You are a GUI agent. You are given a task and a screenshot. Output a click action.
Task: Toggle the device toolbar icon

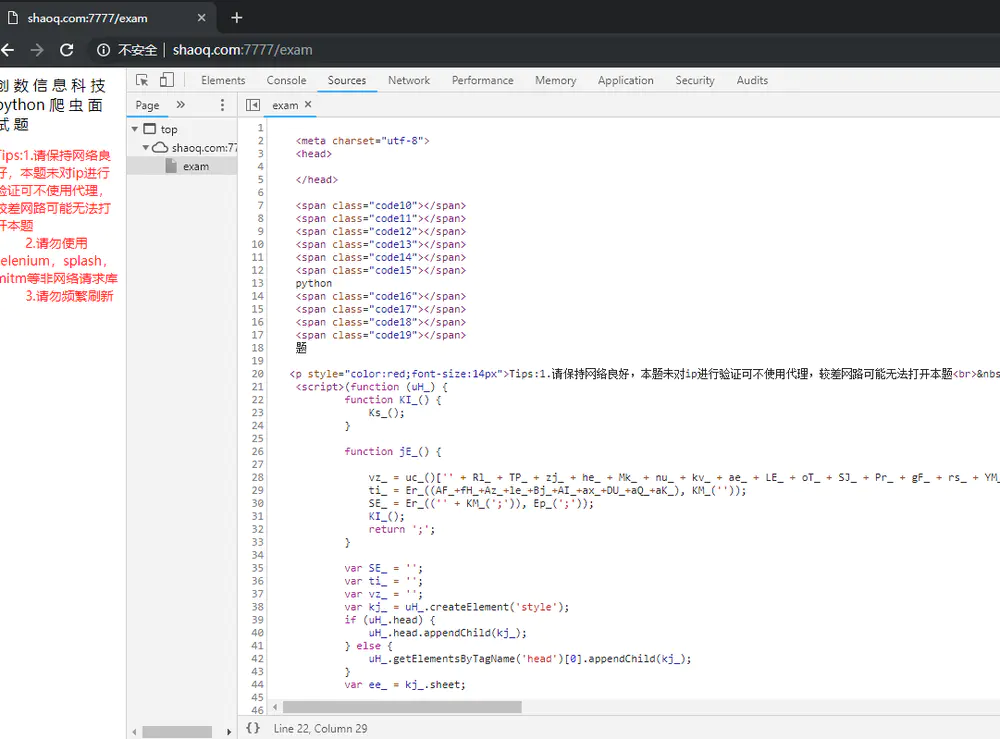166,80
